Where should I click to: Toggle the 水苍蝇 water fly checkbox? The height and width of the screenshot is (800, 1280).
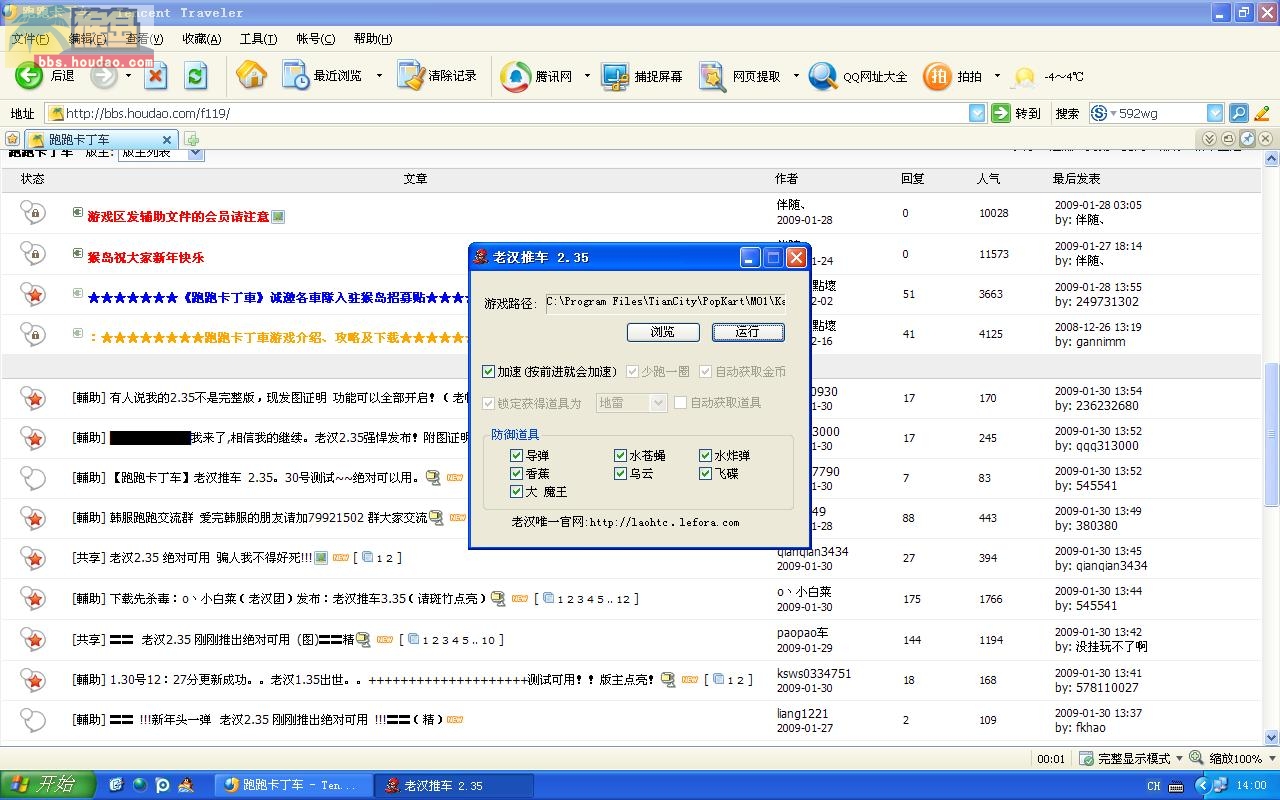(620, 455)
